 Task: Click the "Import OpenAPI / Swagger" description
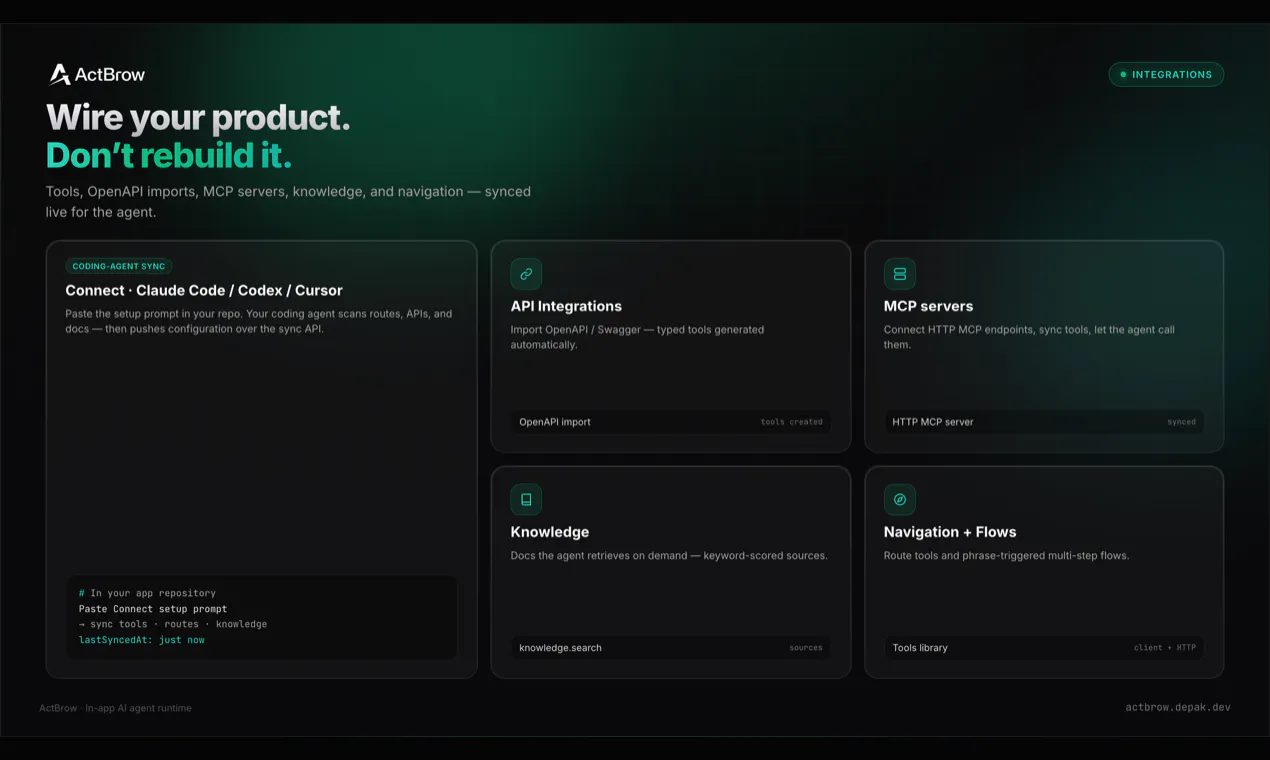pyautogui.click(x=637, y=337)
